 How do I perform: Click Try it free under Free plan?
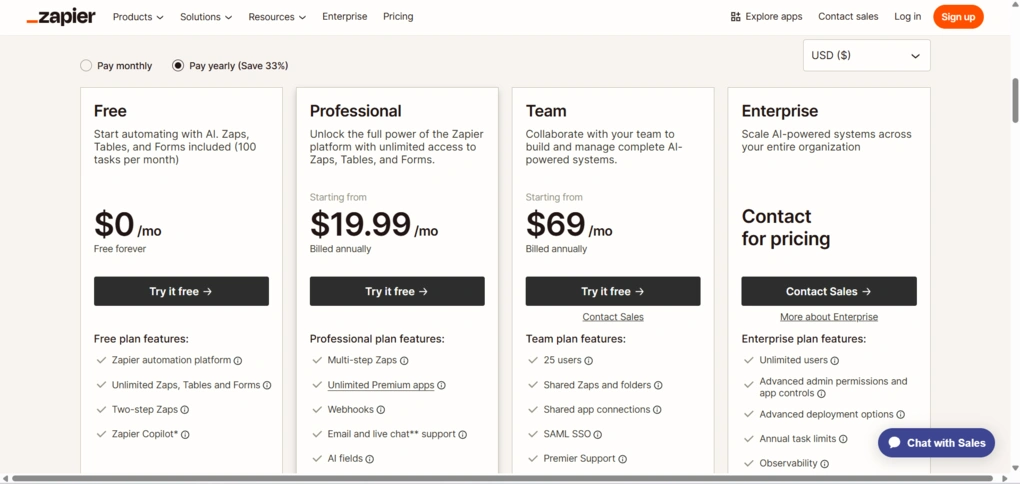pyautogui.click(x=181, y=291)
